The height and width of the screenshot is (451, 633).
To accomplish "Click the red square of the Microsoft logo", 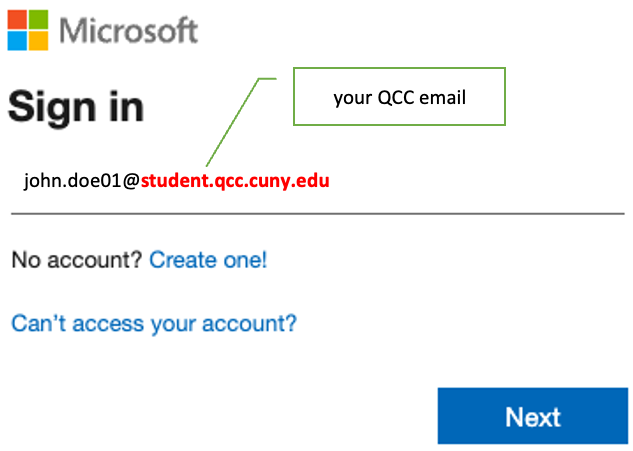I will pos(17,20).
